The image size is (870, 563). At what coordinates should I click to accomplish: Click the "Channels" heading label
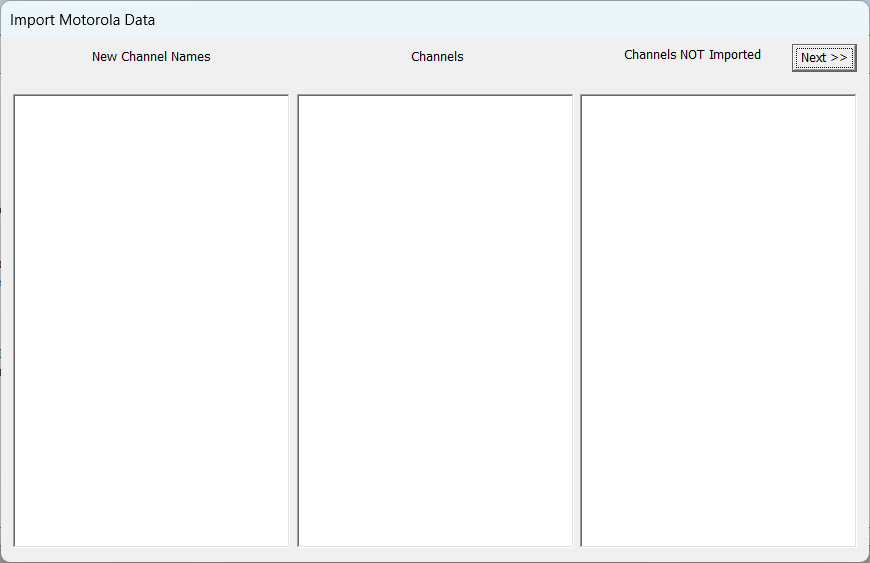[x=437, y=57]
